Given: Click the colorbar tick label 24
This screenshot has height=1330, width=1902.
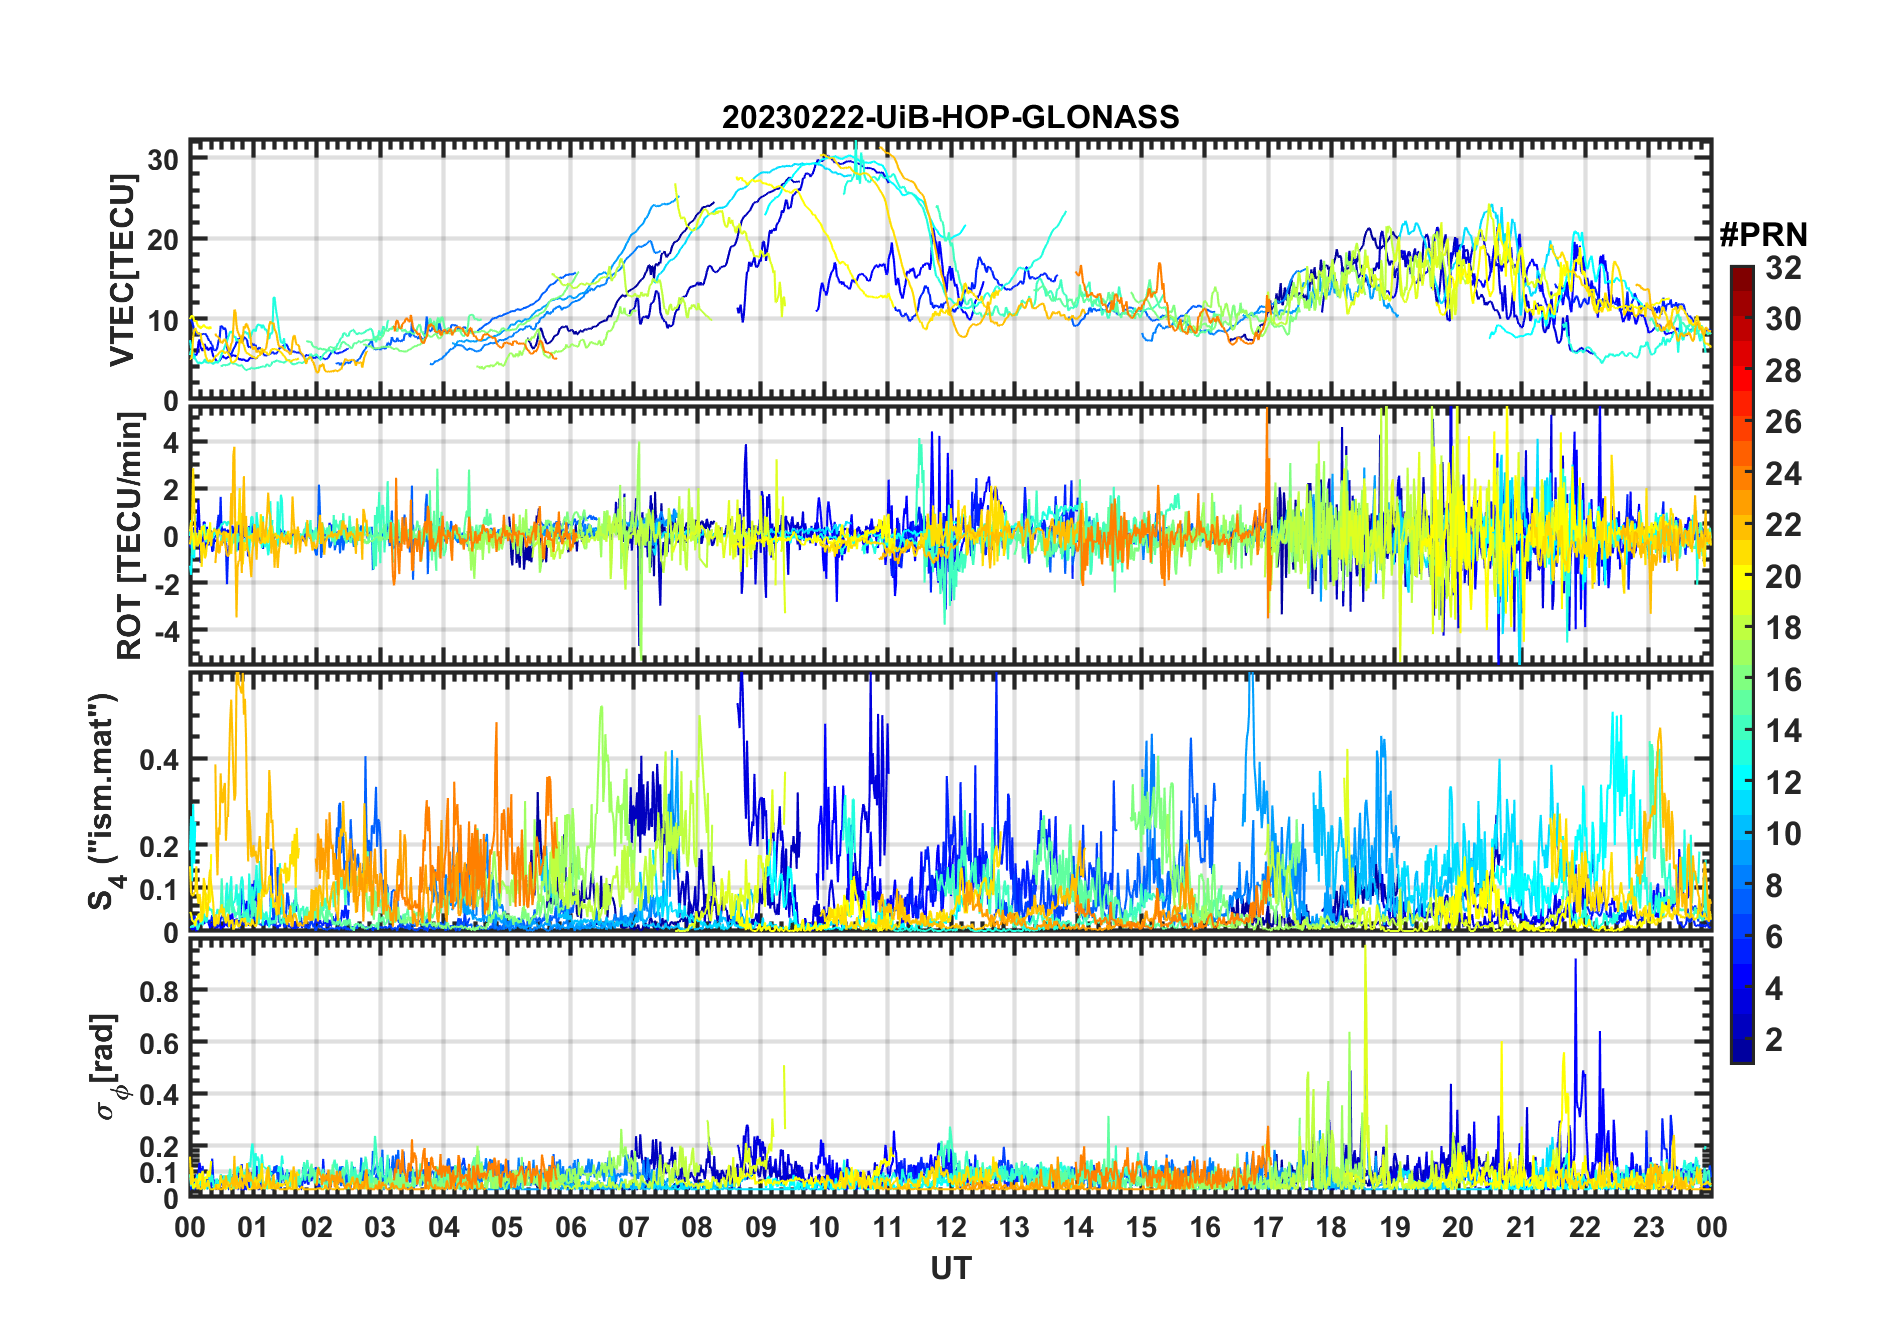Looking at the screenshot, I should (x=1783, y=474).
